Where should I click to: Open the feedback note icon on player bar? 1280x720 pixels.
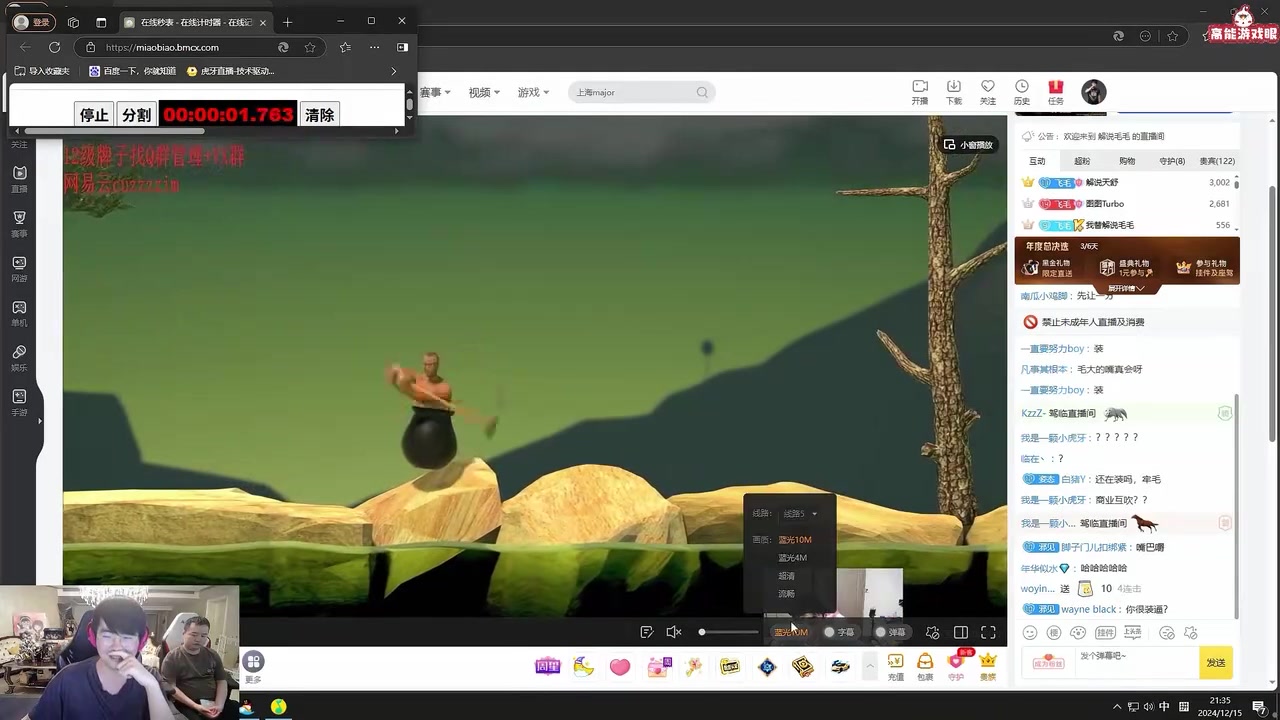(x=646, y=632)
